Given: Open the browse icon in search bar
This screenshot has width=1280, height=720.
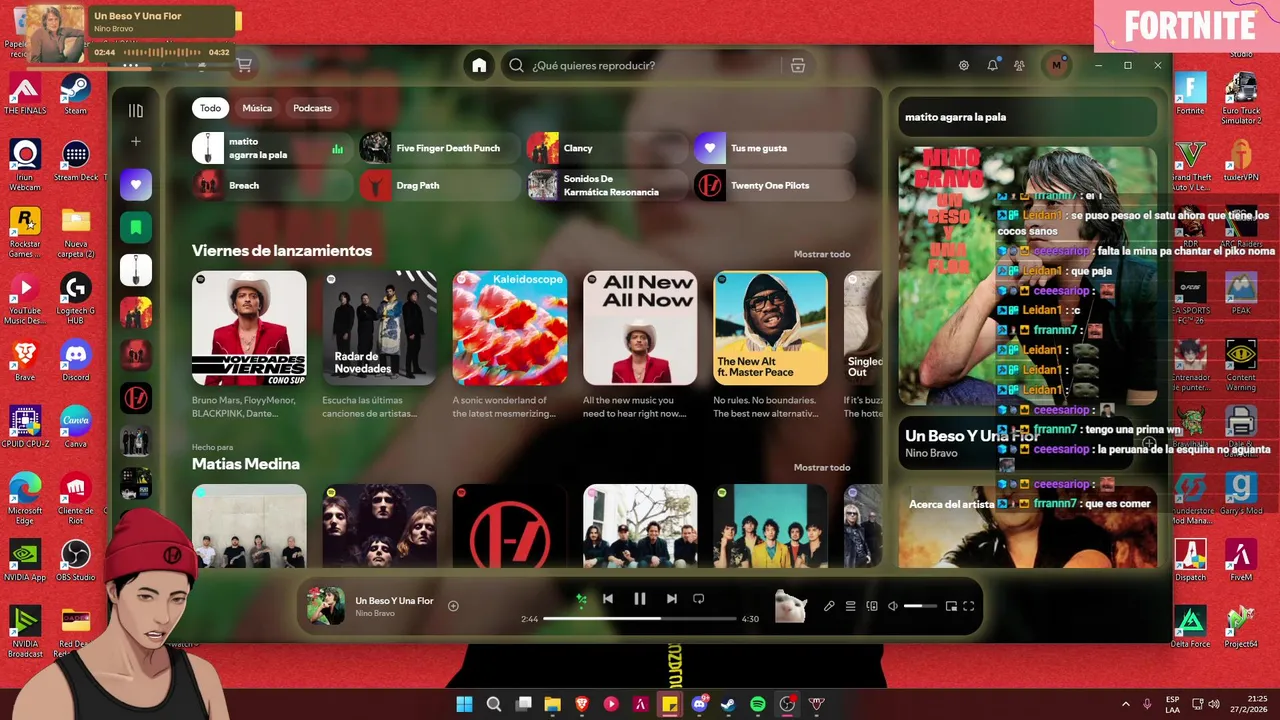Looking at the screenshot, I should pyautogui.click(x=797, y=65).
